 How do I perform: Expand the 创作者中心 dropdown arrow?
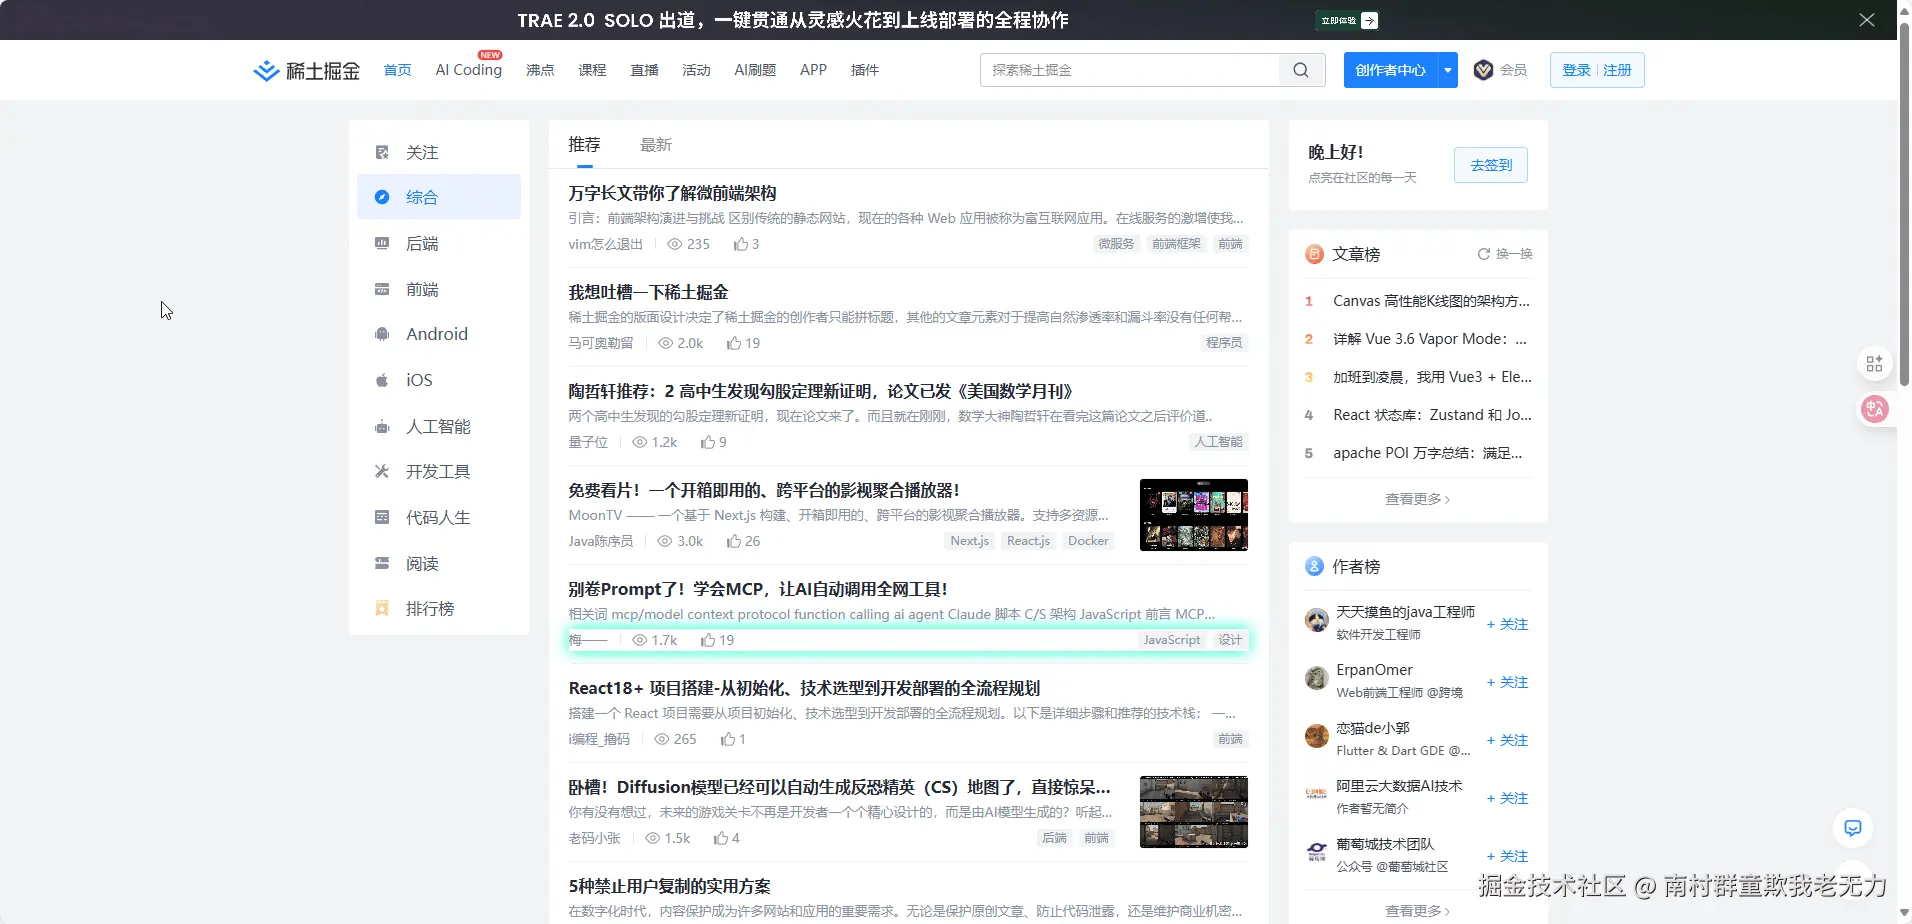point(1447,70)
